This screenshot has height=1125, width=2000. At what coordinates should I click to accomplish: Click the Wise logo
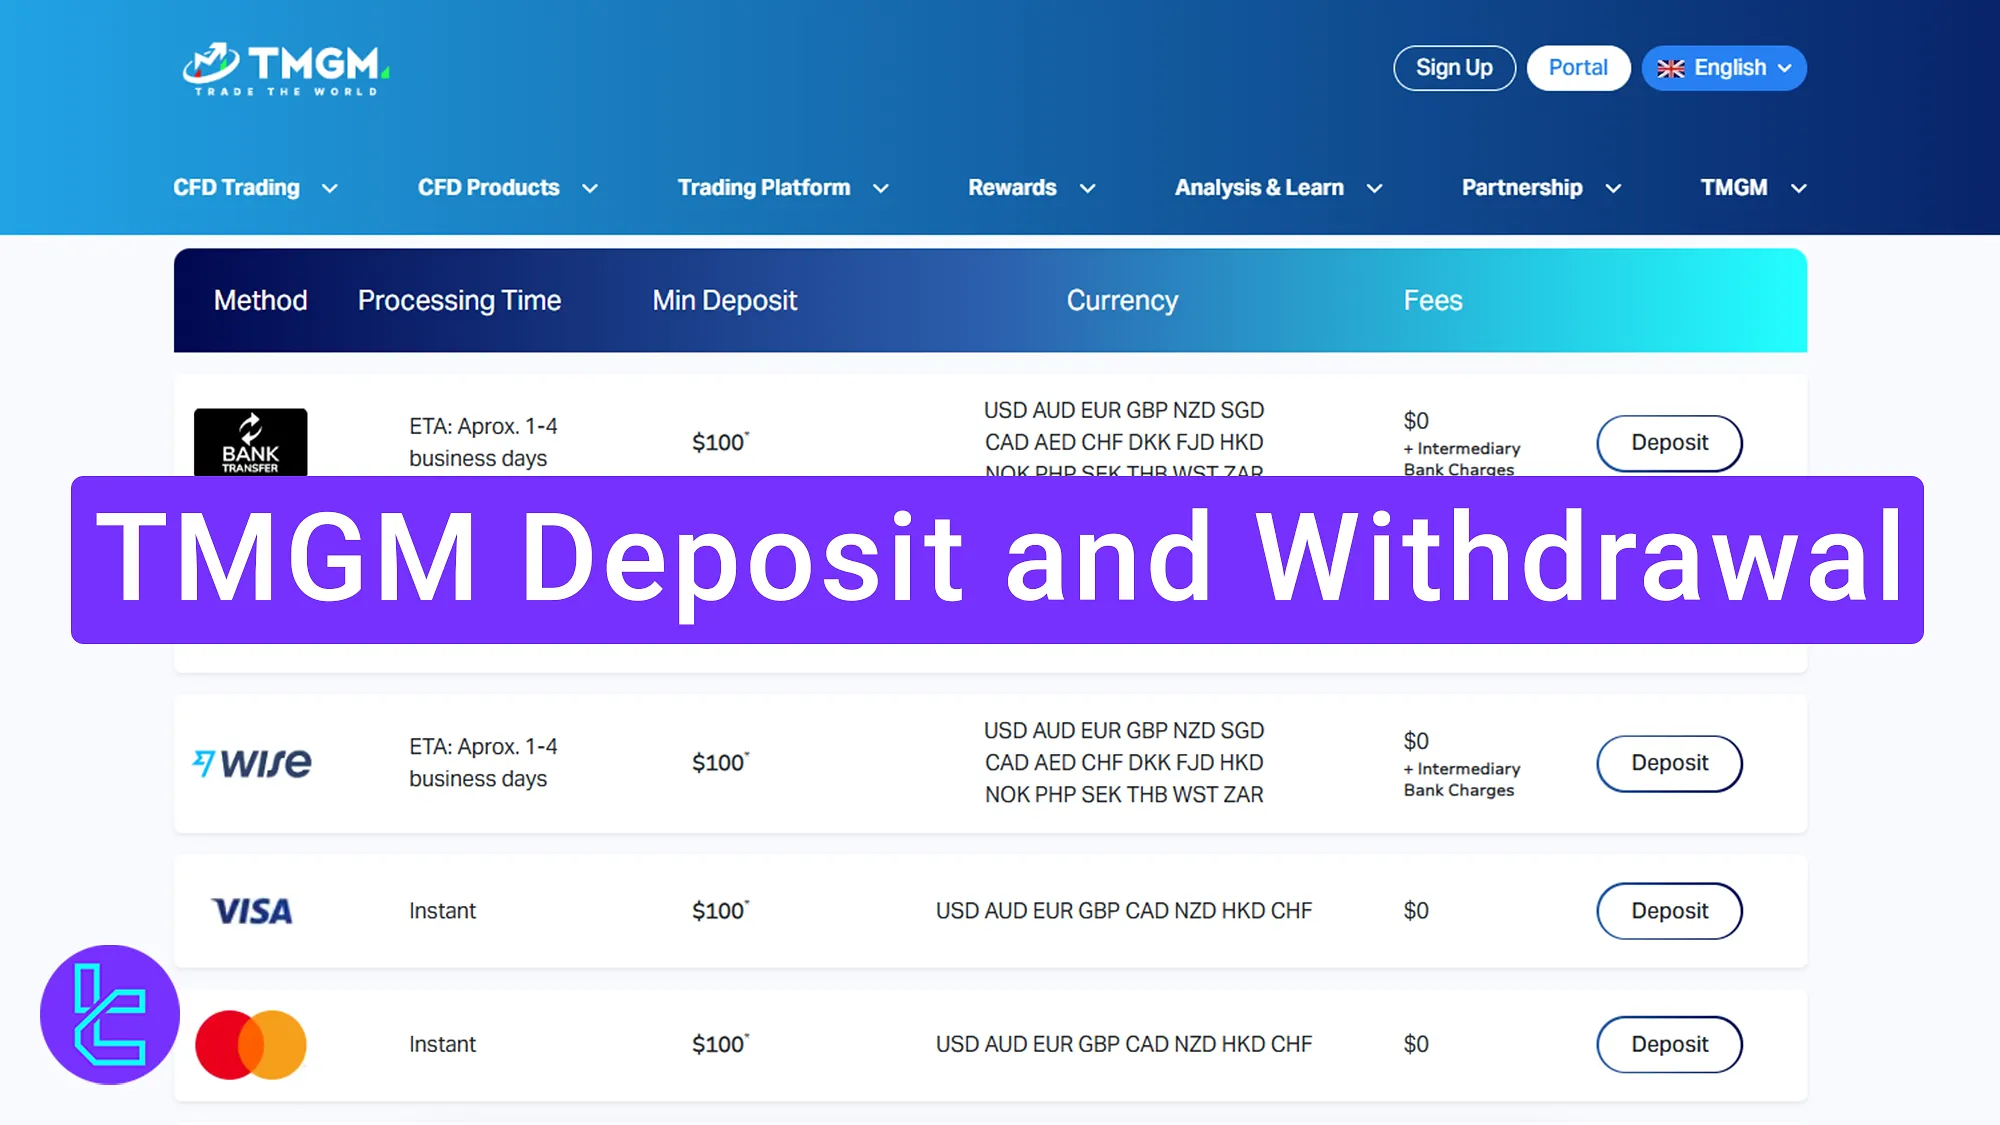[x=252, y=763]
